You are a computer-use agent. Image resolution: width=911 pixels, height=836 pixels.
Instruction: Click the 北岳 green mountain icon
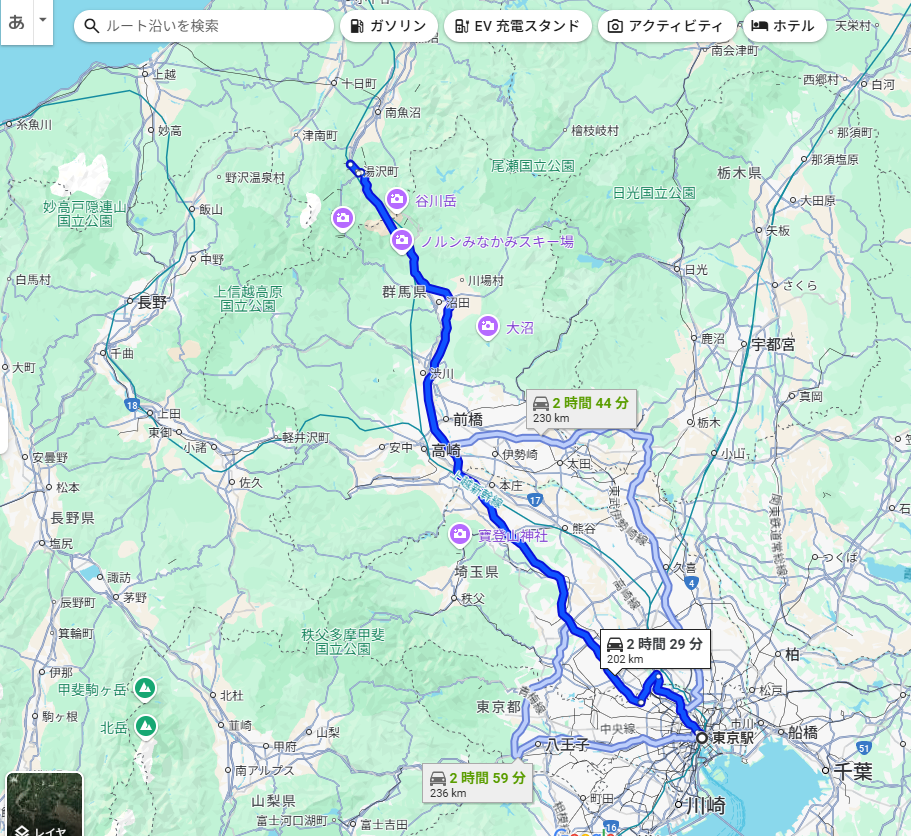(x=146, y=726)
